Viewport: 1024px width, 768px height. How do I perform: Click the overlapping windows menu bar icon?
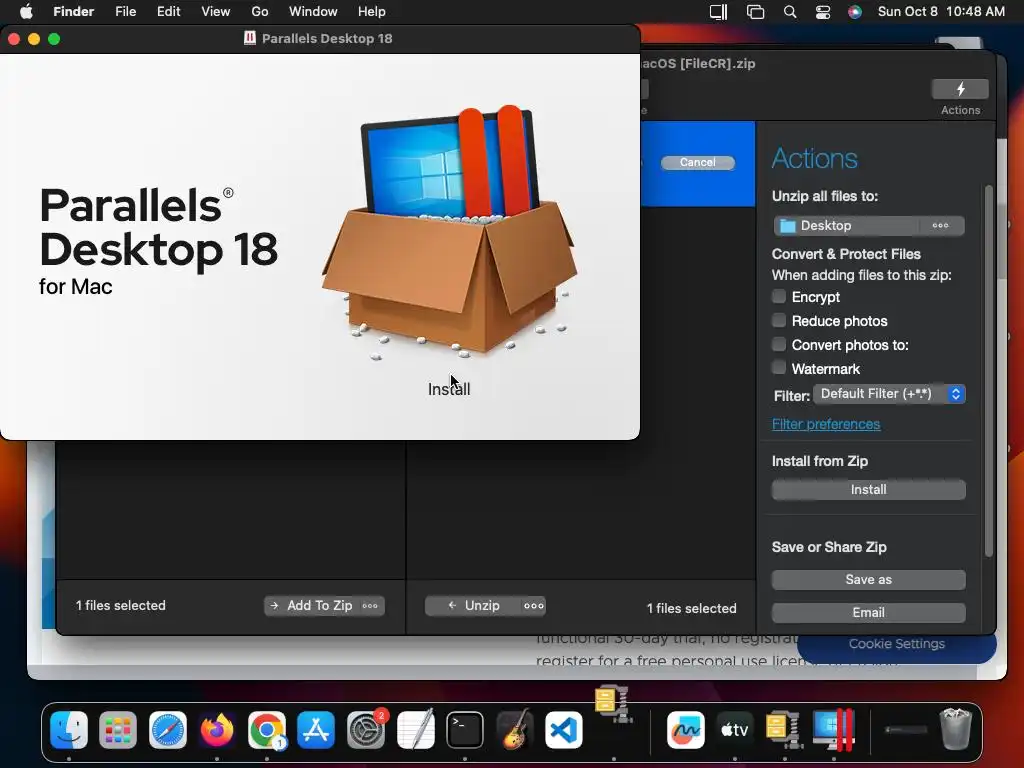[x=756, y=12]
